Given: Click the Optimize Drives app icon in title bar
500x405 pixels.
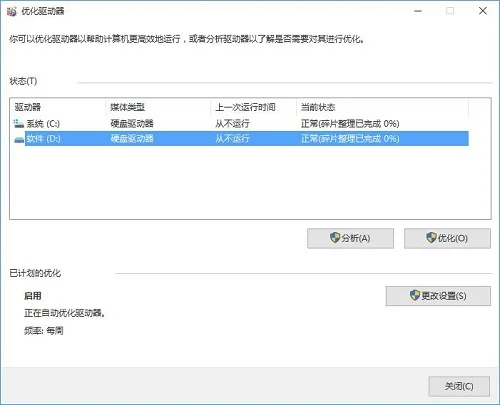Looking at the screenshot, I should click(x=12, y=11).
